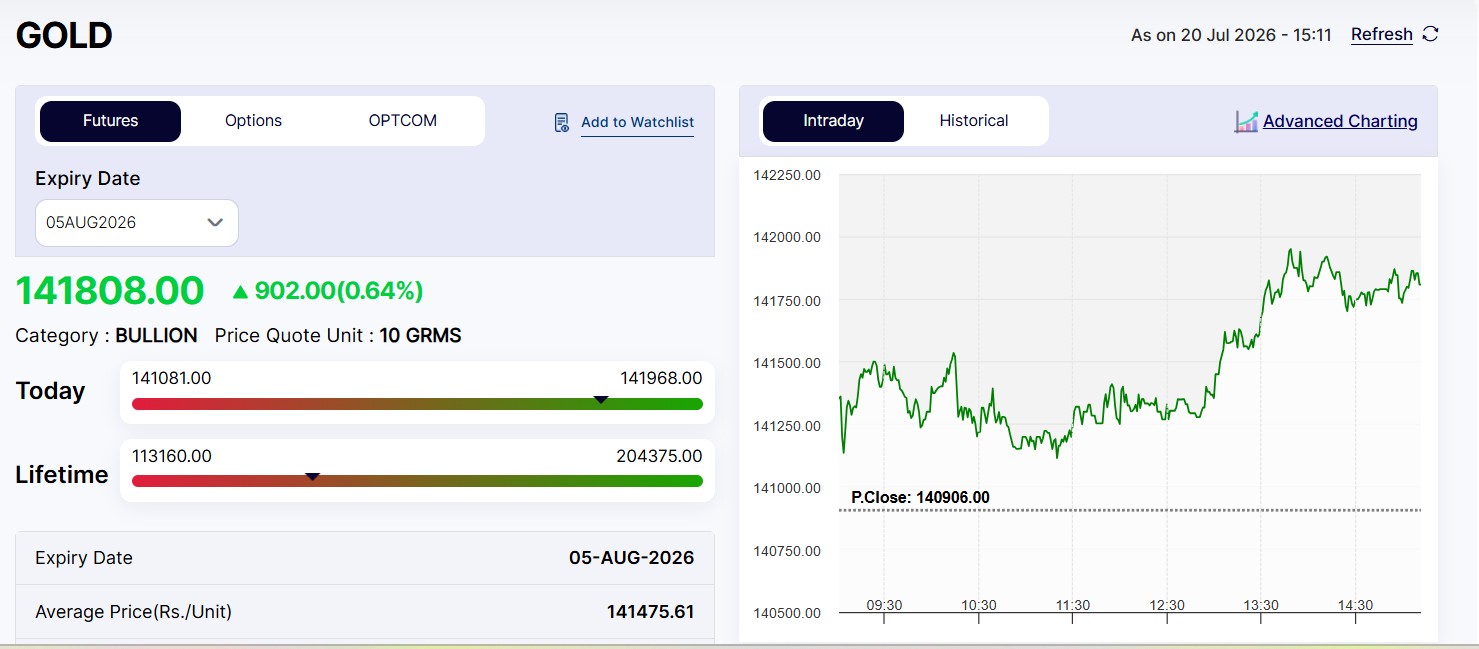Select the Futures tab
The height and width of the screenshot is (649, 1479).
click(110, 121)
